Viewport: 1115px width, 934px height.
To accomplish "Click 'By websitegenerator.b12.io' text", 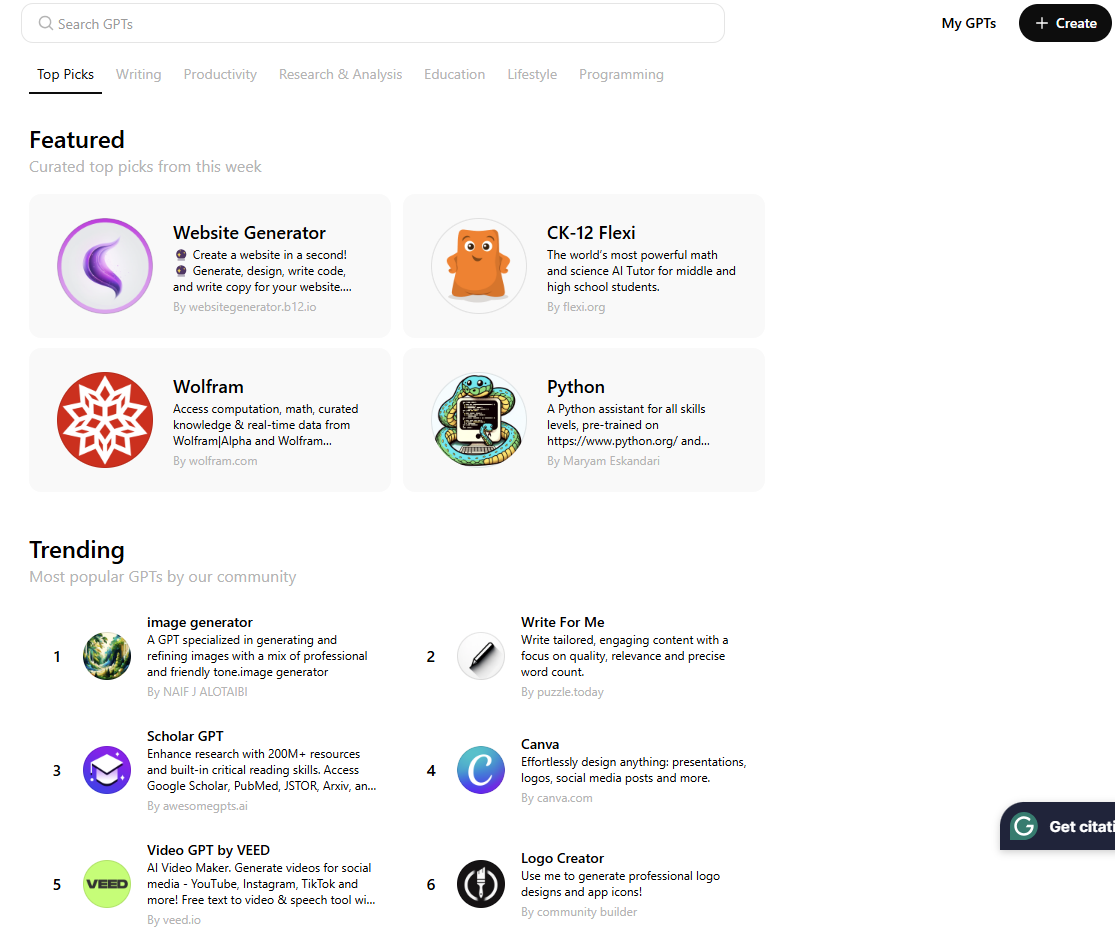I will coord(245,307).
